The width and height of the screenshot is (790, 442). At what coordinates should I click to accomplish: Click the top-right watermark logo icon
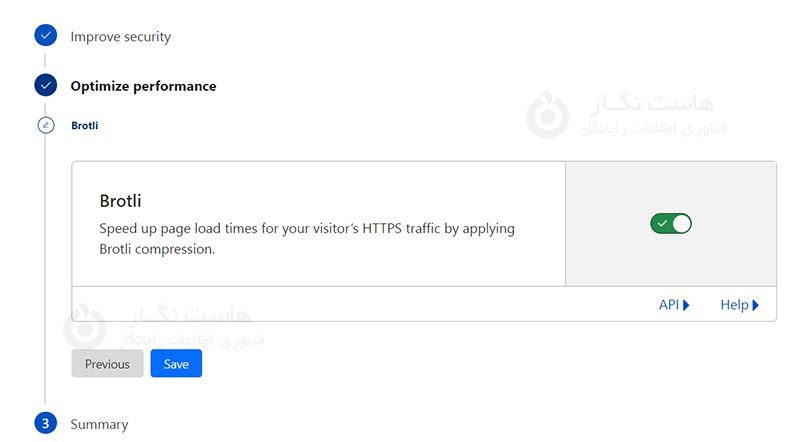click(x=547, y=114)
